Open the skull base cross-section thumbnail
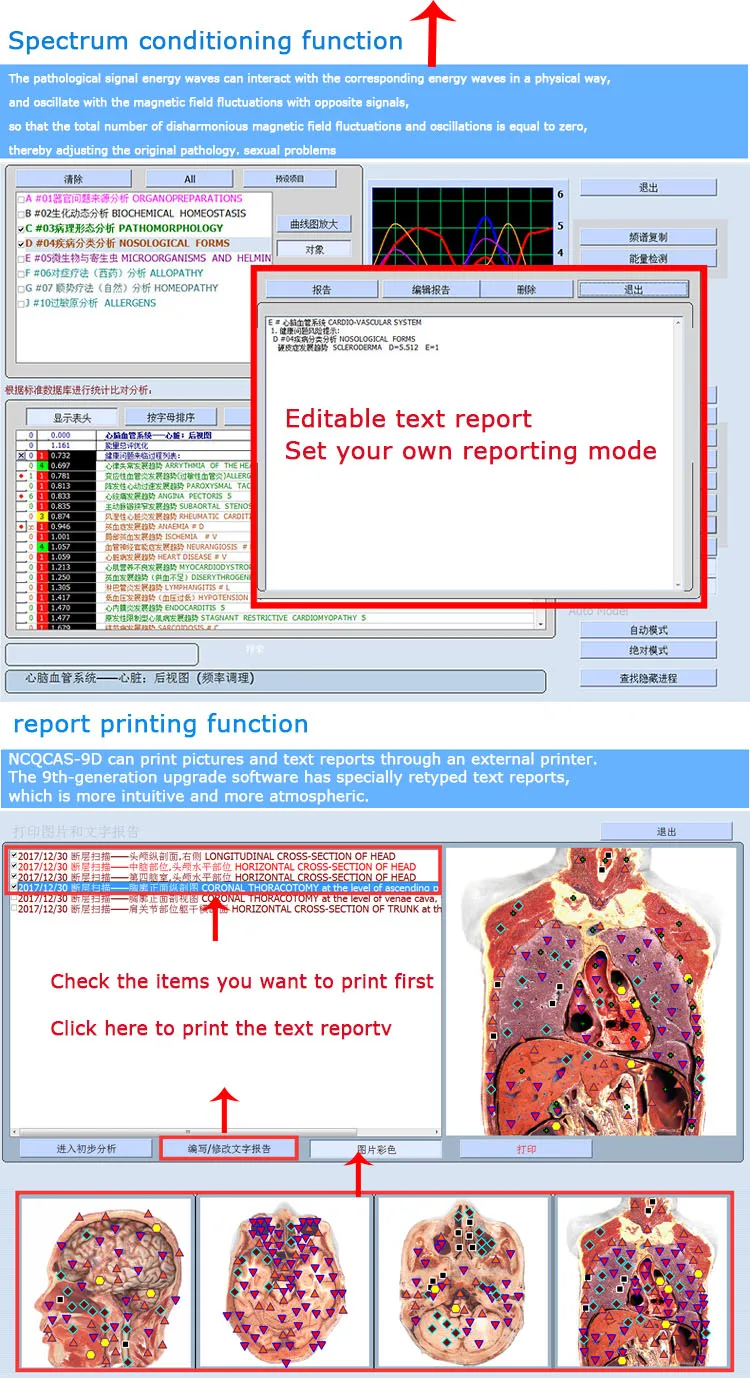 [x=463, y=1283]
